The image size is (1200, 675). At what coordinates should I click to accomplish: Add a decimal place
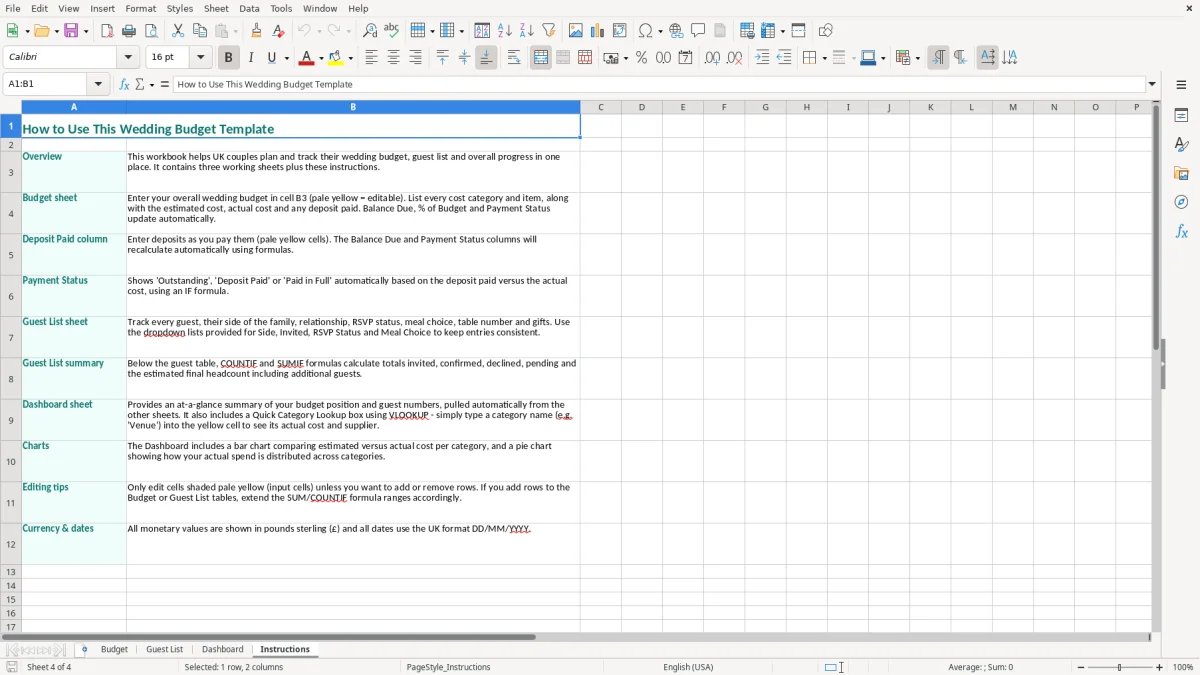712,58
